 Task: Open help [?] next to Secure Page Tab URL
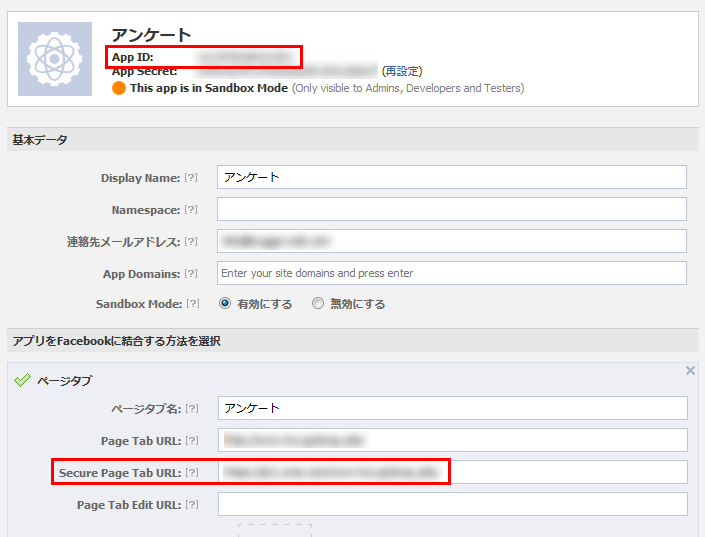pos(192,472)
